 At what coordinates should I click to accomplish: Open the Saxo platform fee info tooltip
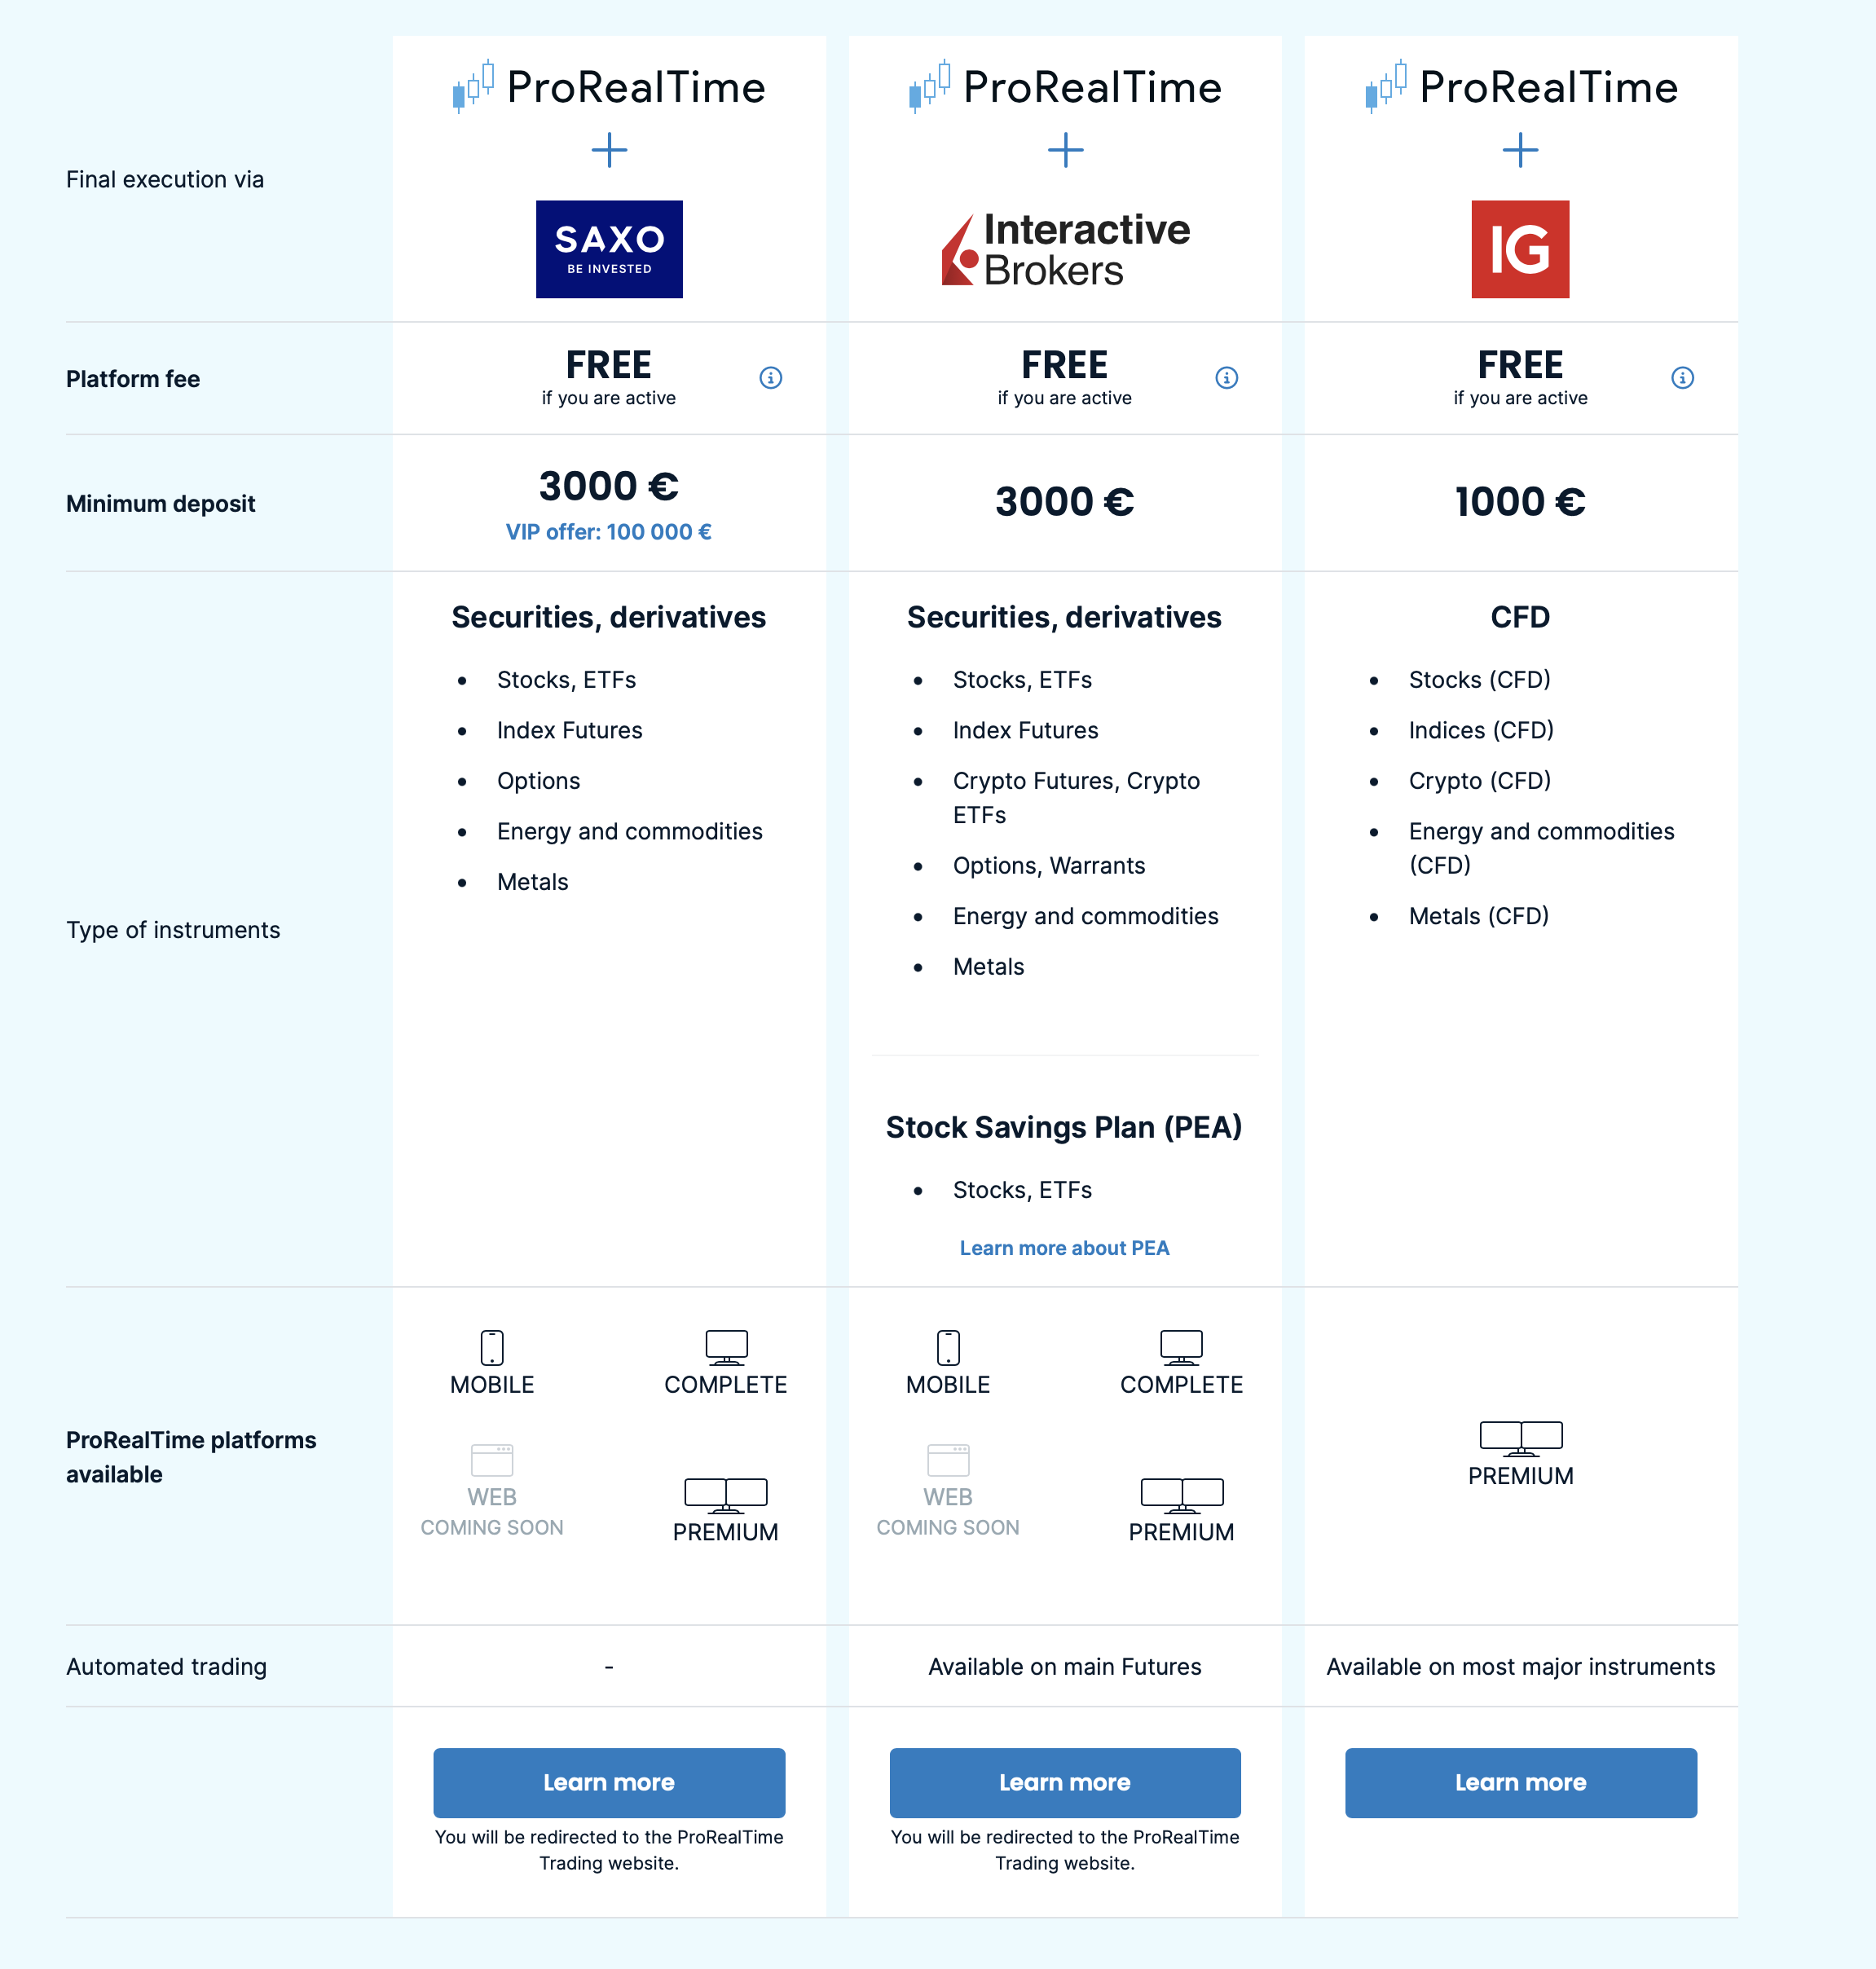[770, 378]
